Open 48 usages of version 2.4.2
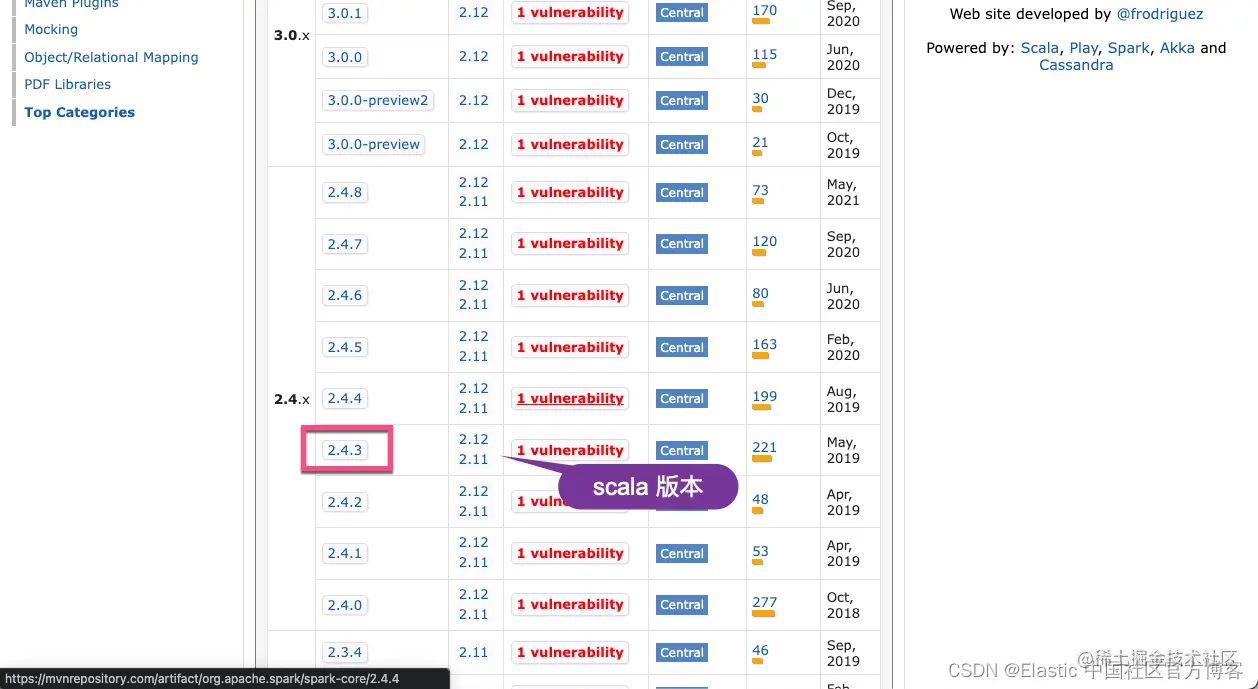1258x689 pixels. pyautogui.click(x=761, y=500)
